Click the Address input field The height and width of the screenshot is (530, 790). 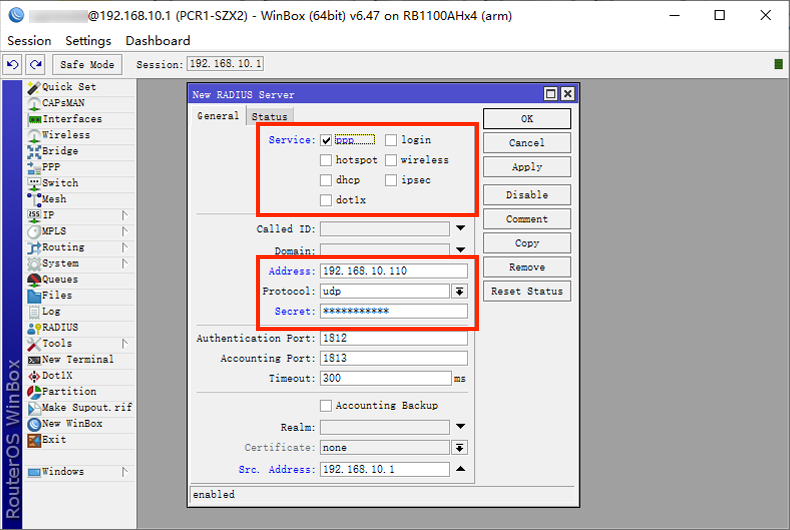(x=393, y=271)
